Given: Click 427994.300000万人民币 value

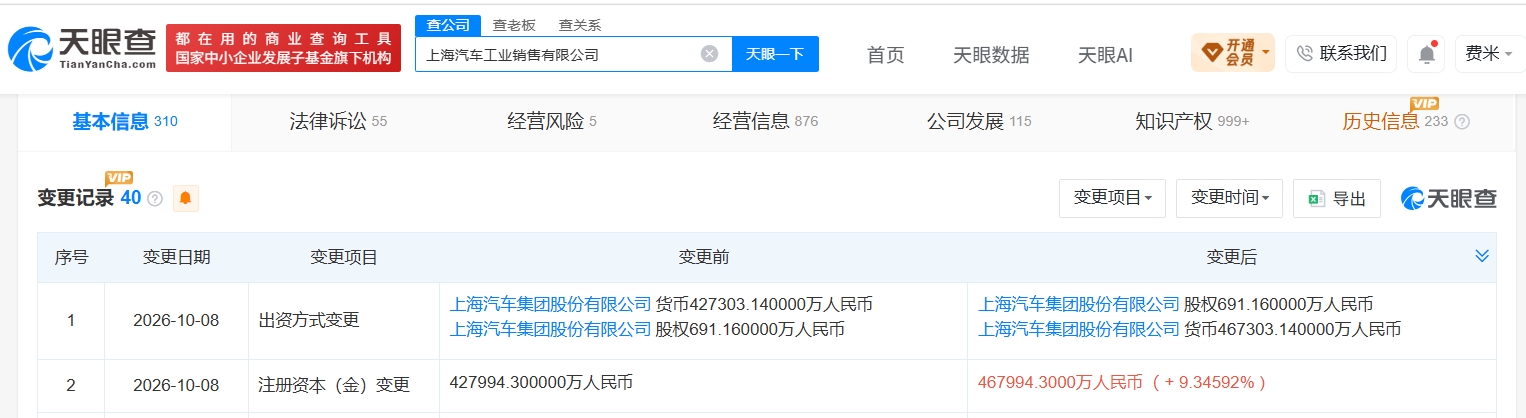Looking at the screenshot, I should tap(541, 381).
